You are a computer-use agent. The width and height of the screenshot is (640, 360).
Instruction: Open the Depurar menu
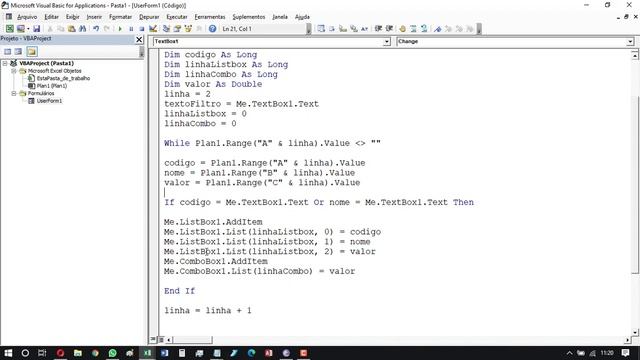coord(149,17)
